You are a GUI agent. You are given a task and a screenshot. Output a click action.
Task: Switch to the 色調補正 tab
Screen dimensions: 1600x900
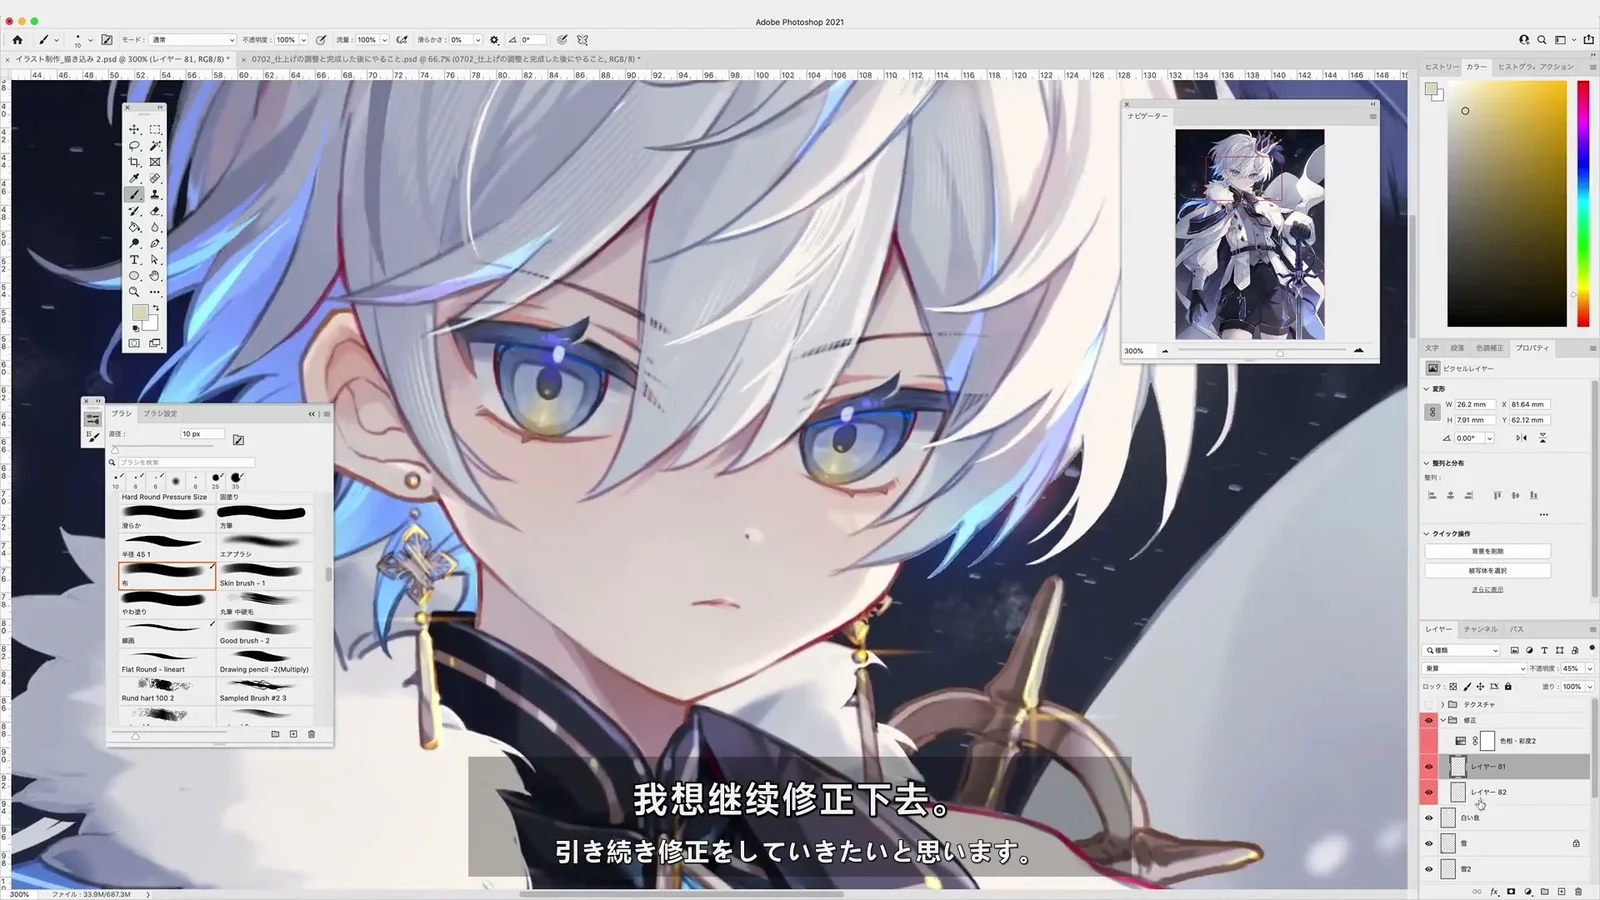tap(1489, 348)
